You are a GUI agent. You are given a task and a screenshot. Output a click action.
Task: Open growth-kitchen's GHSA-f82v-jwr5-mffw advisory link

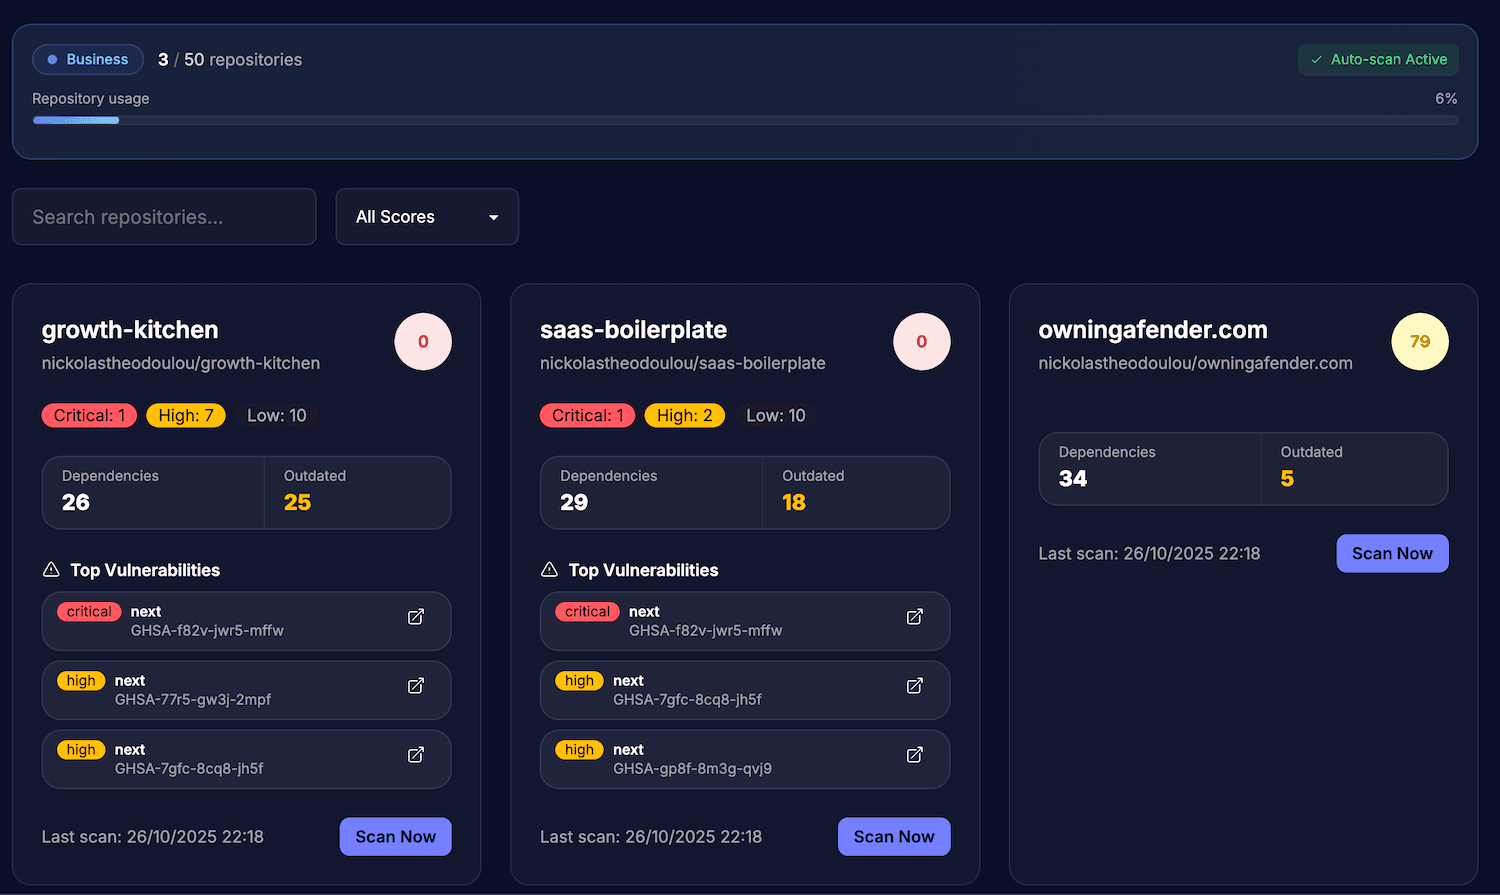(415, 617)
